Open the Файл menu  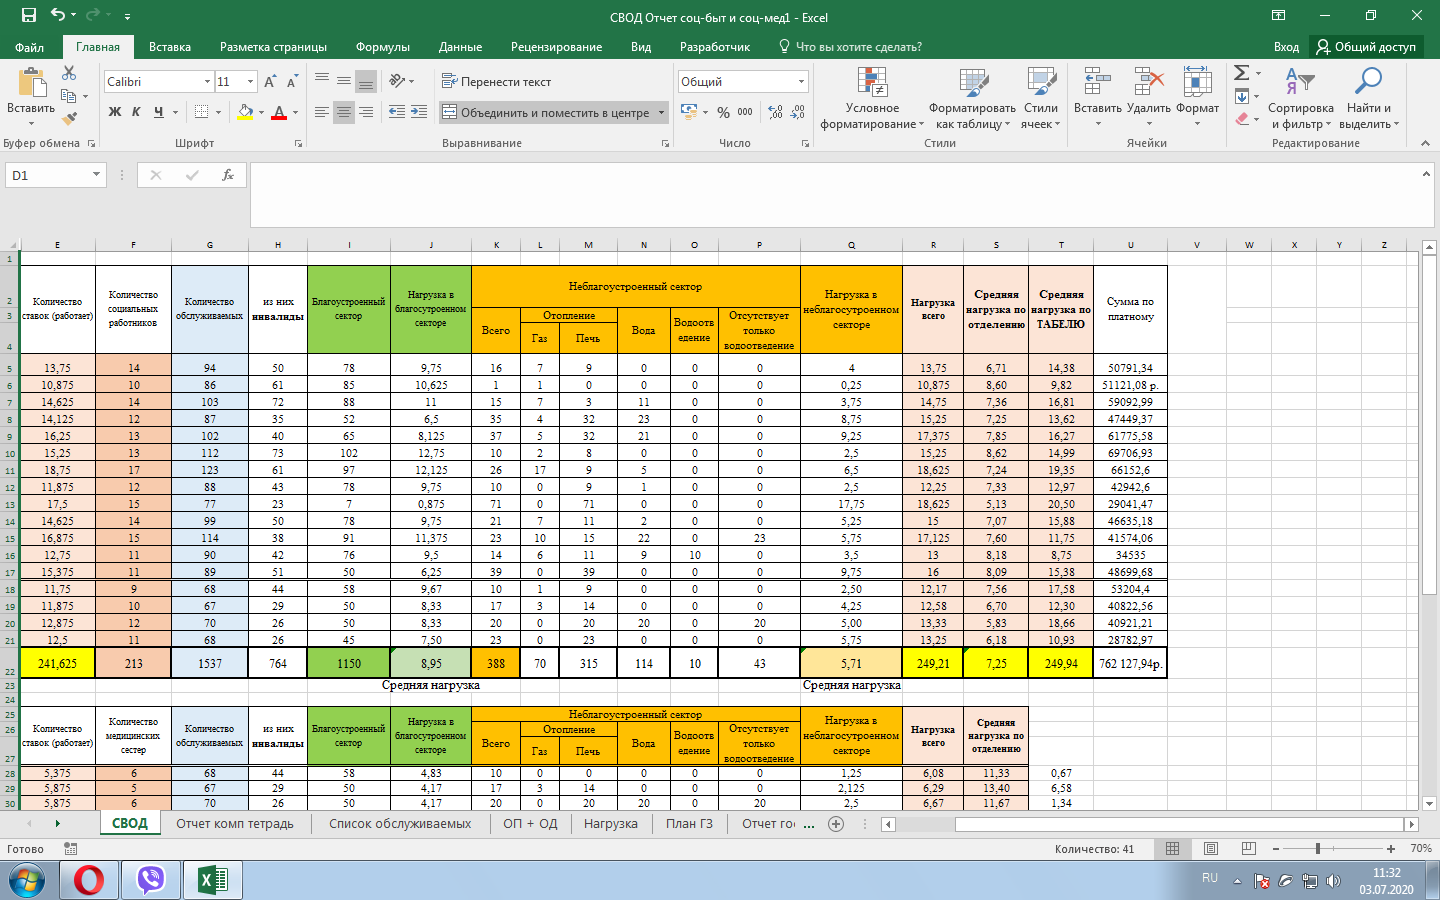(x=30, y=47)
